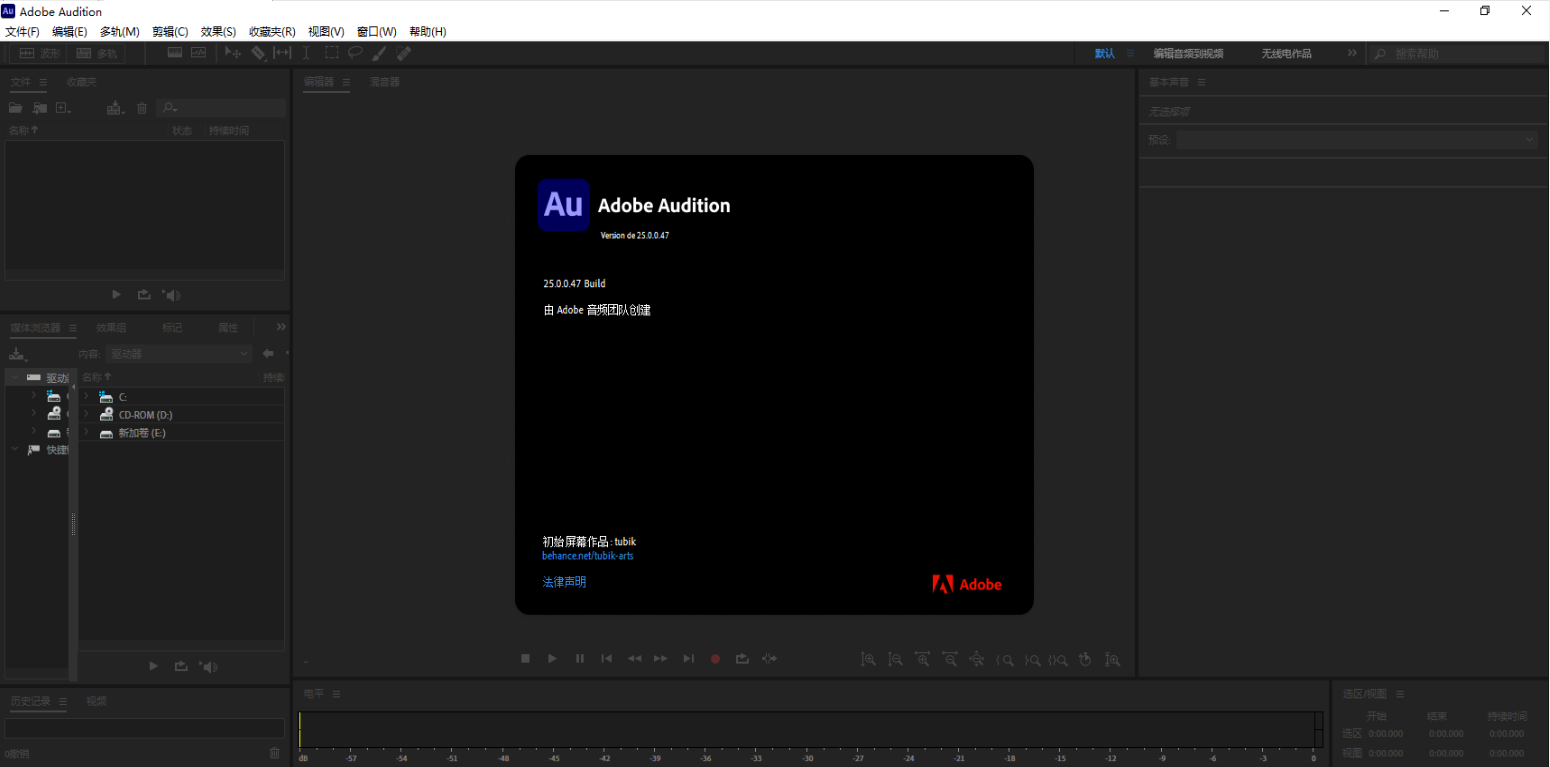Click Zoom Out Full icon

(977, 659)
